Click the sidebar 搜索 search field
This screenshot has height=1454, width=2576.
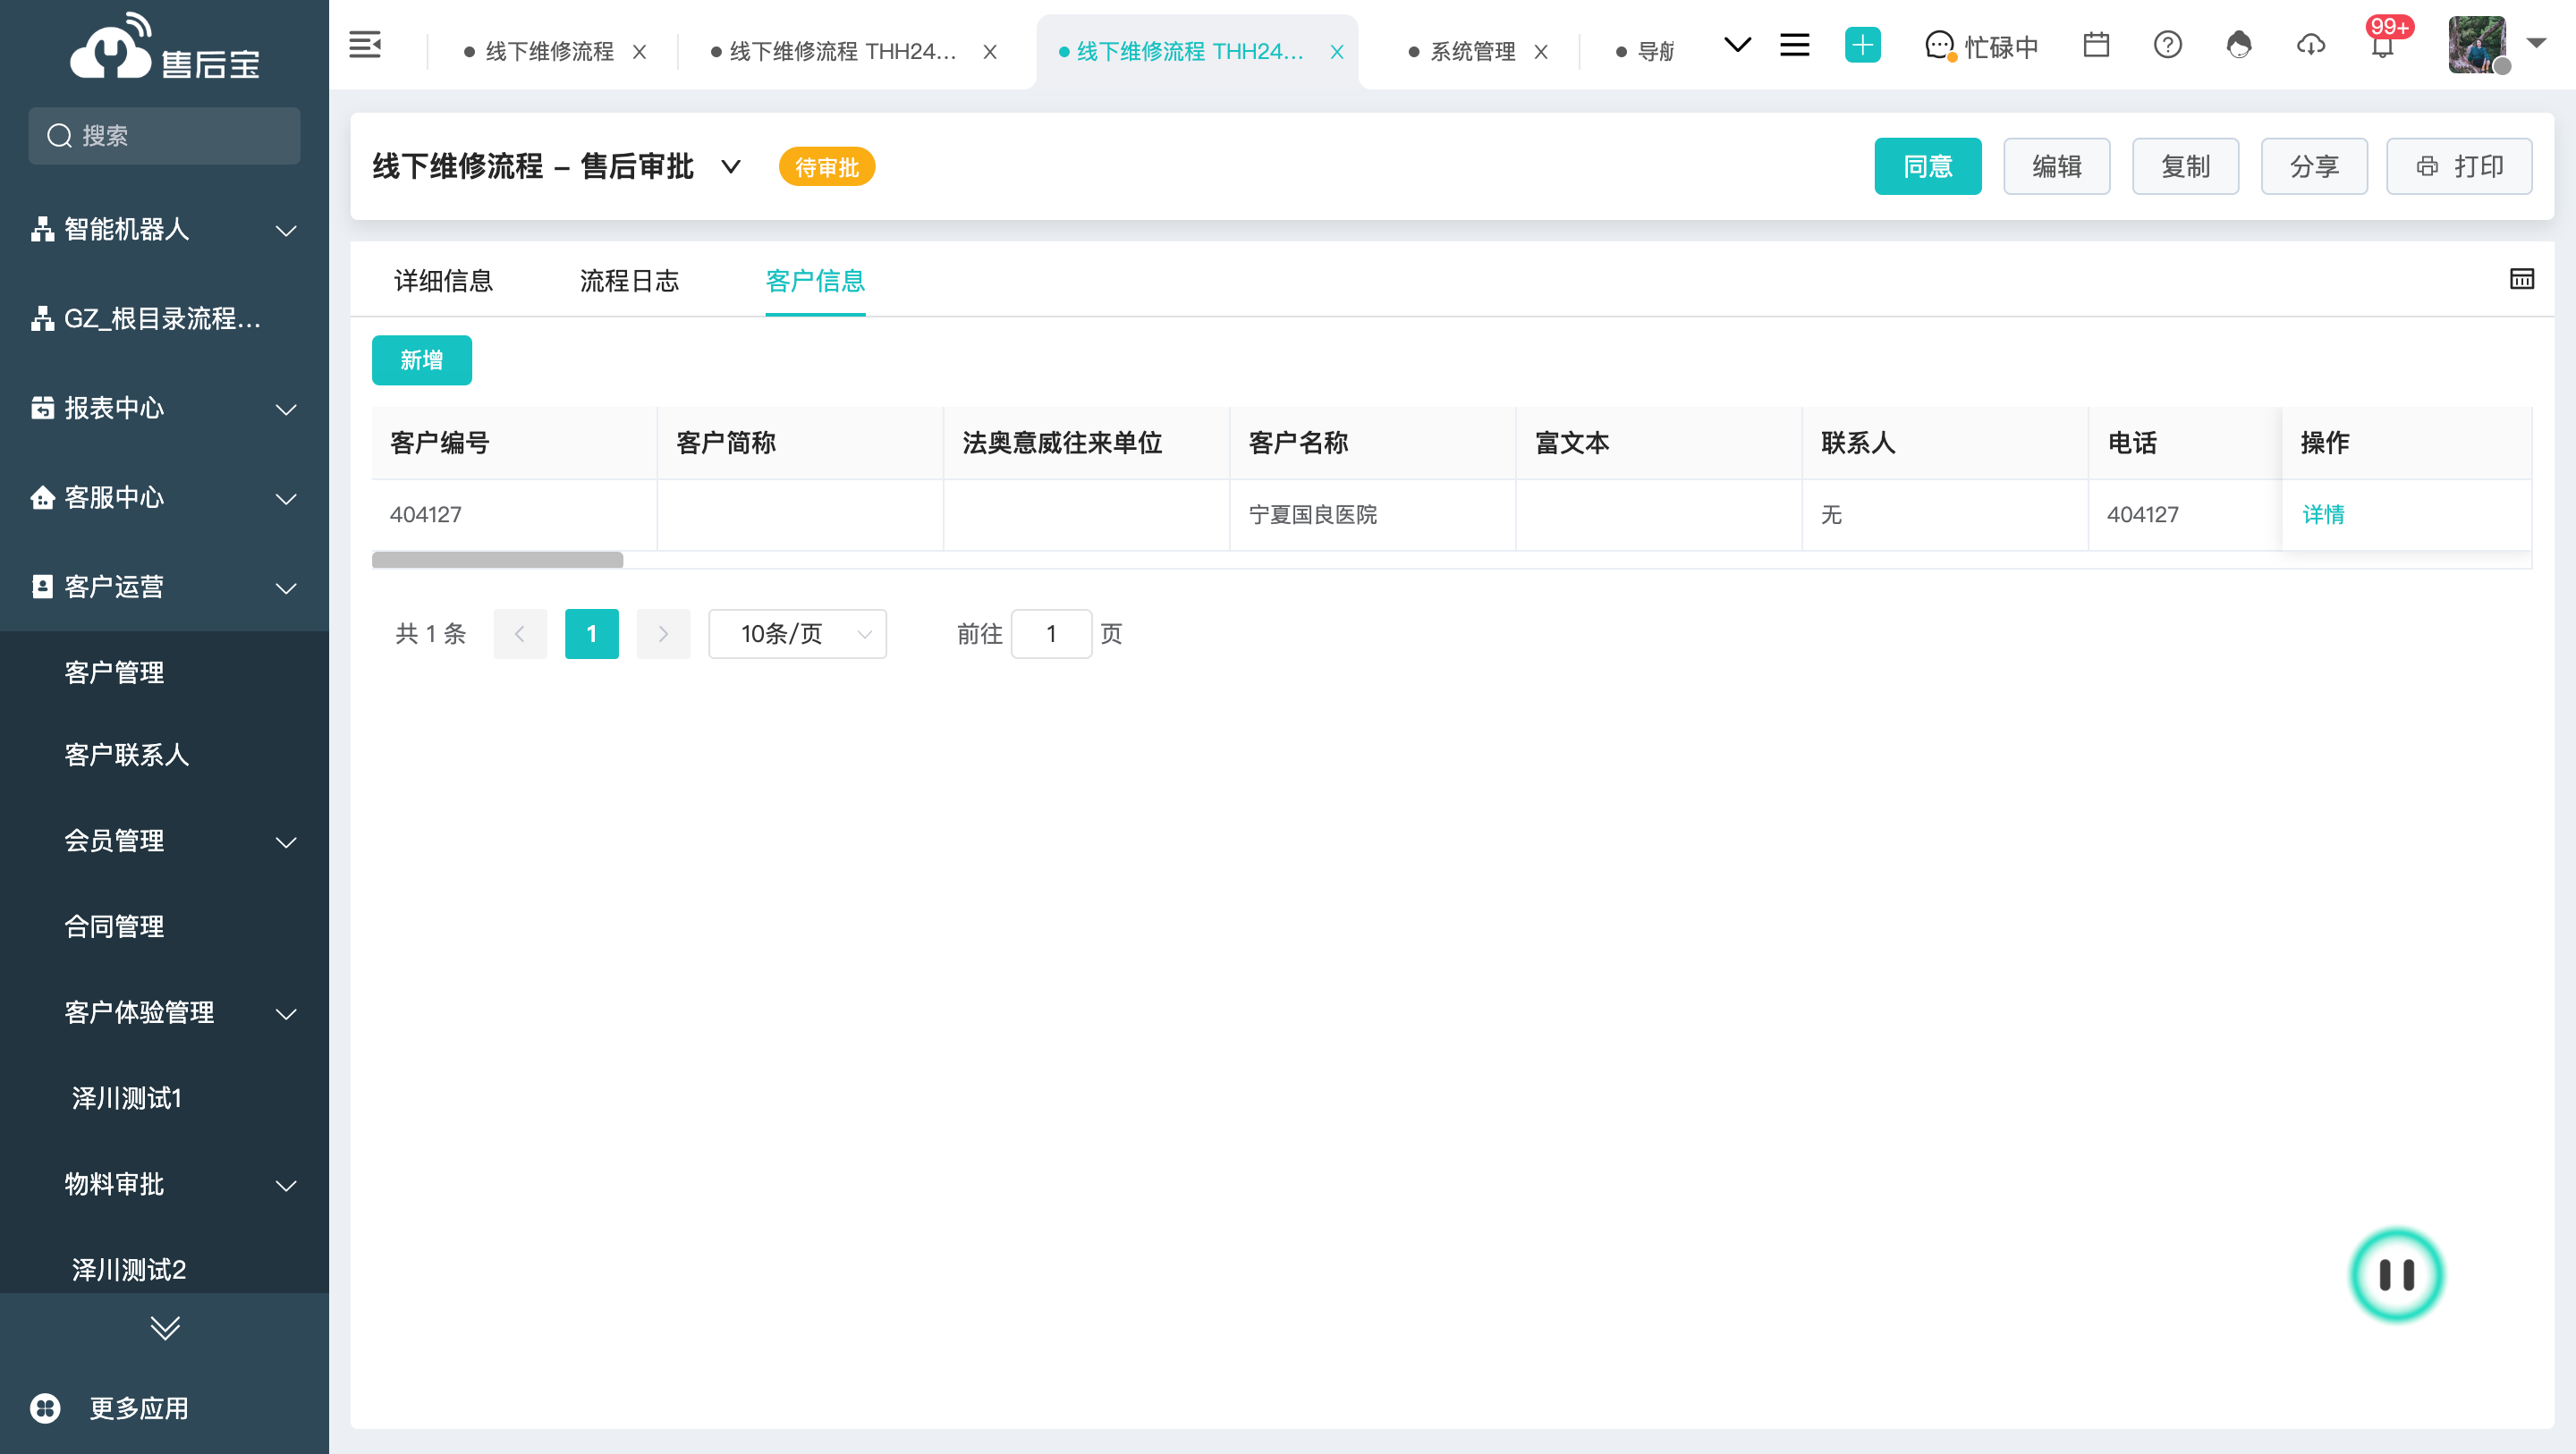164,135
